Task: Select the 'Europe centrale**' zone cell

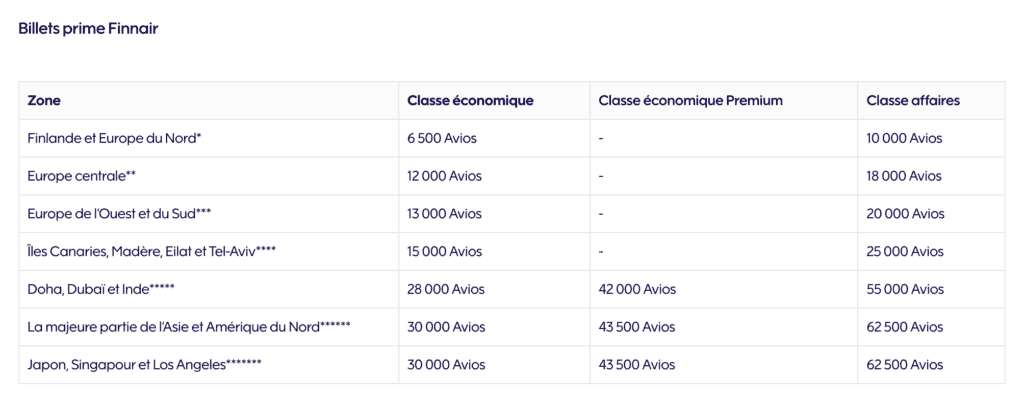Action: [x=82, y=176]
